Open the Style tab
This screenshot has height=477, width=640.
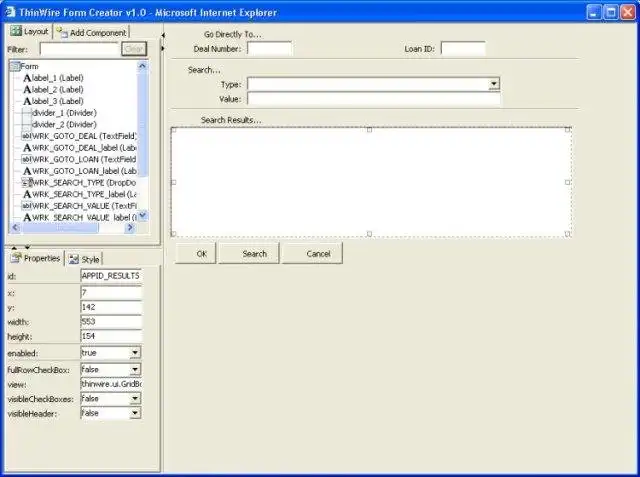click(x=84, y=259)
